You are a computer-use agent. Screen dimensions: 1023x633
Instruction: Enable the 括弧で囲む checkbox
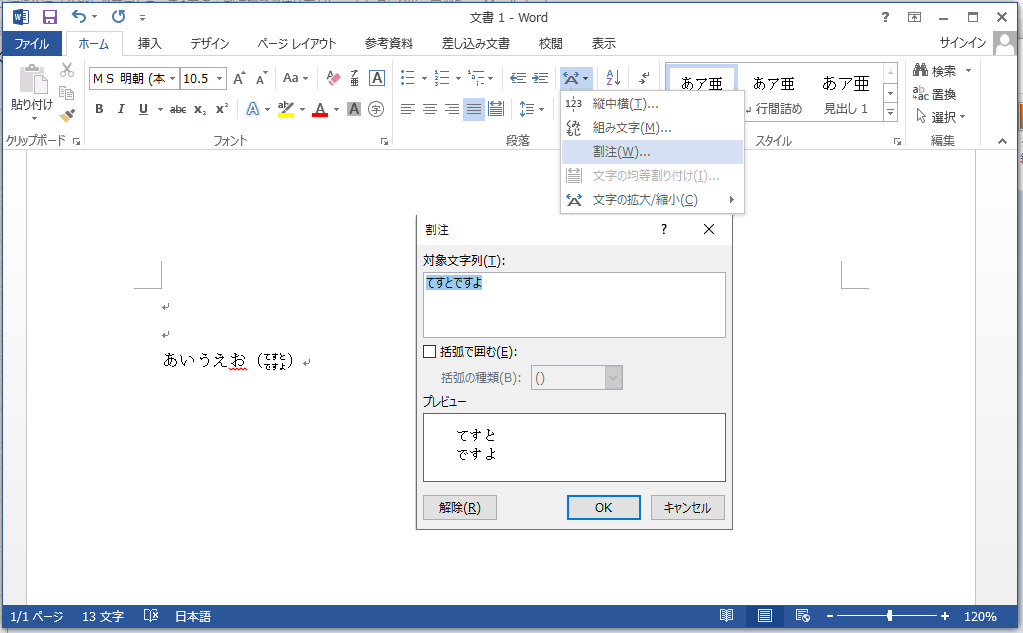[430, 351]
